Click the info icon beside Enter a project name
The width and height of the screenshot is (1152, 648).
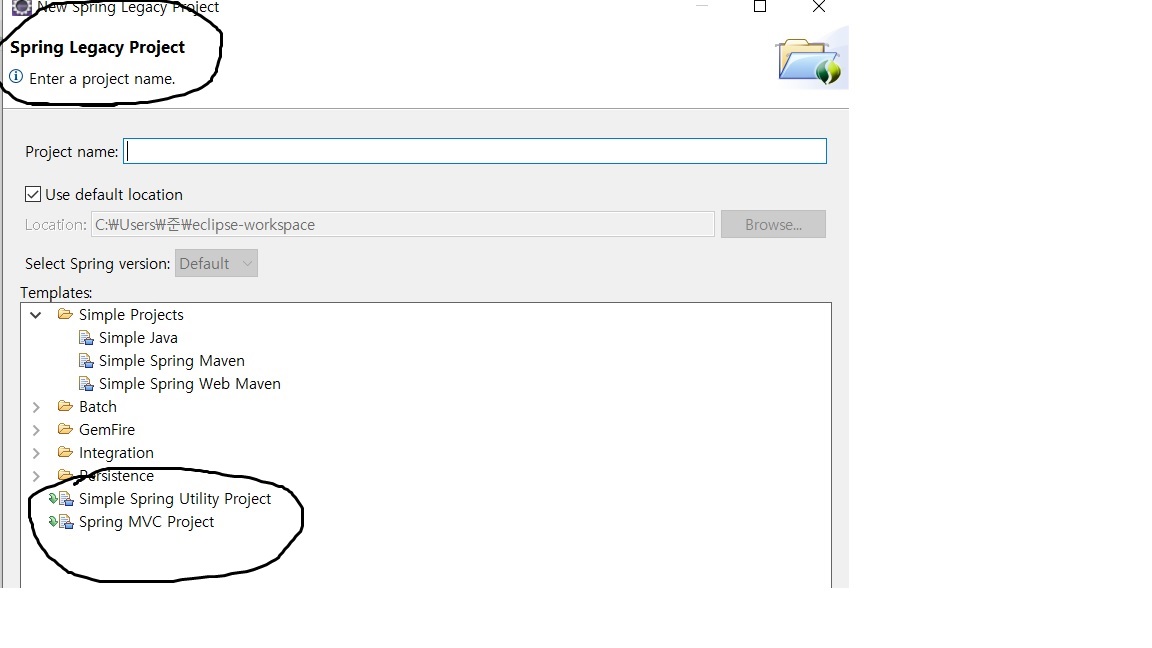coord(16,76)
